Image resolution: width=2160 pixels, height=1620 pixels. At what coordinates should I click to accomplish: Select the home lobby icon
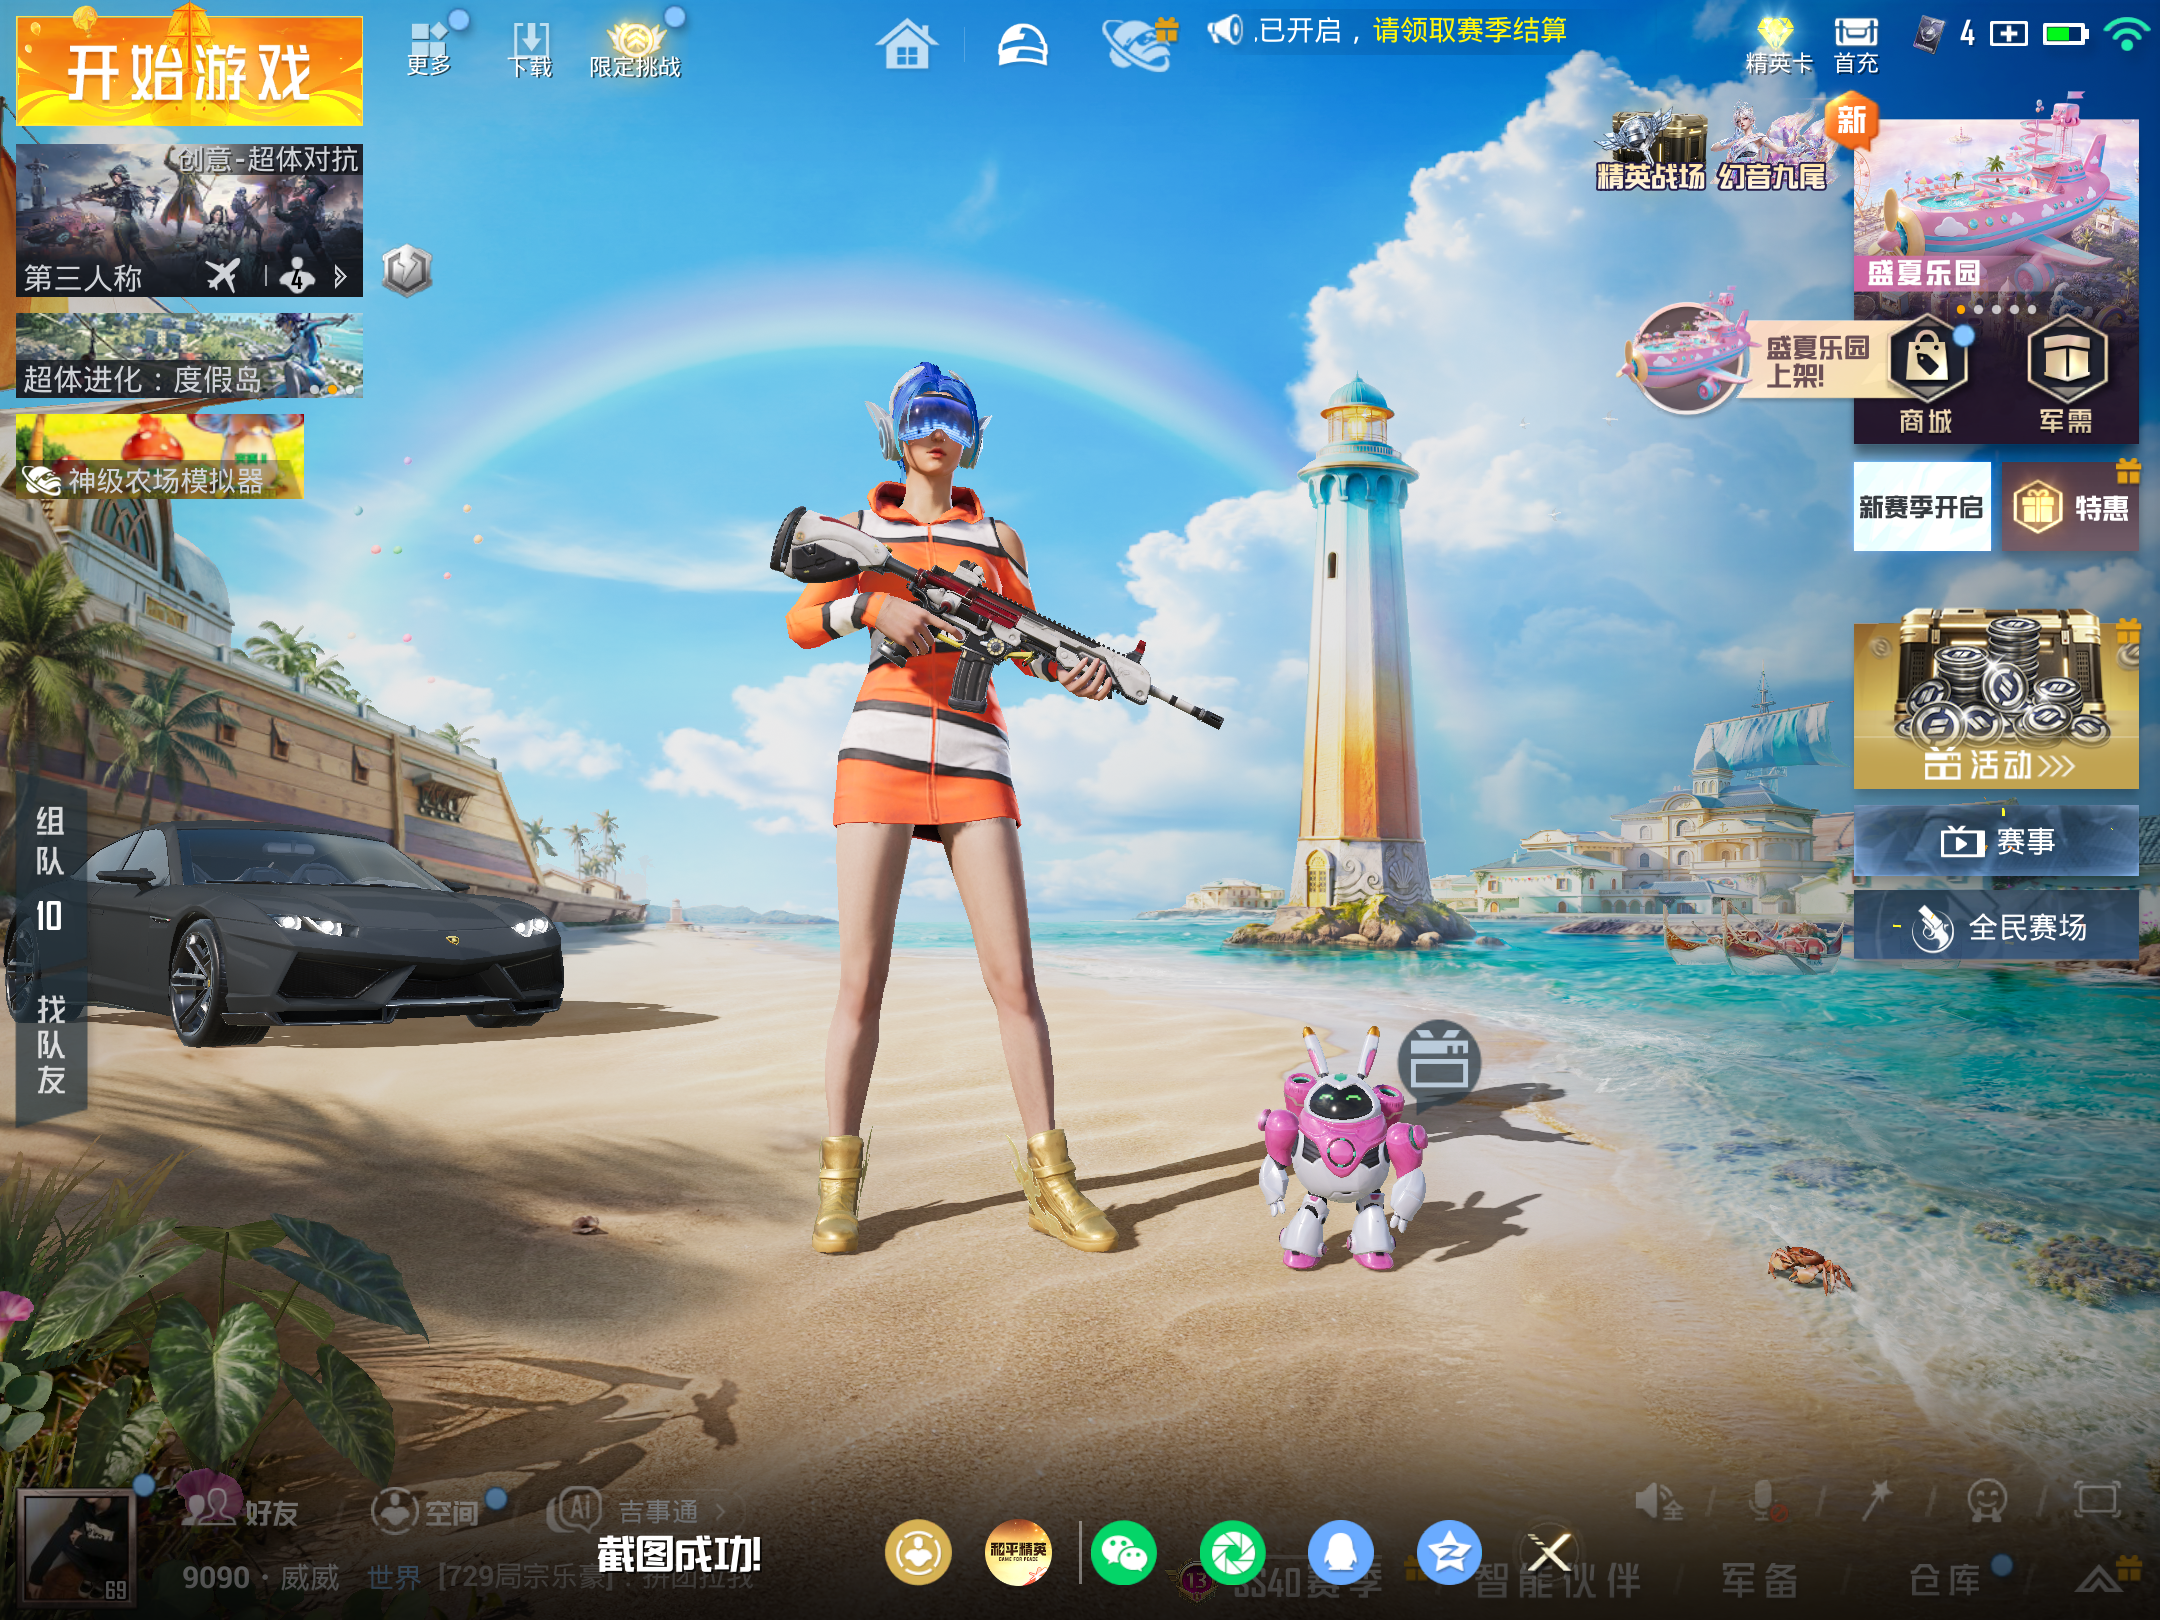(906, 45)
